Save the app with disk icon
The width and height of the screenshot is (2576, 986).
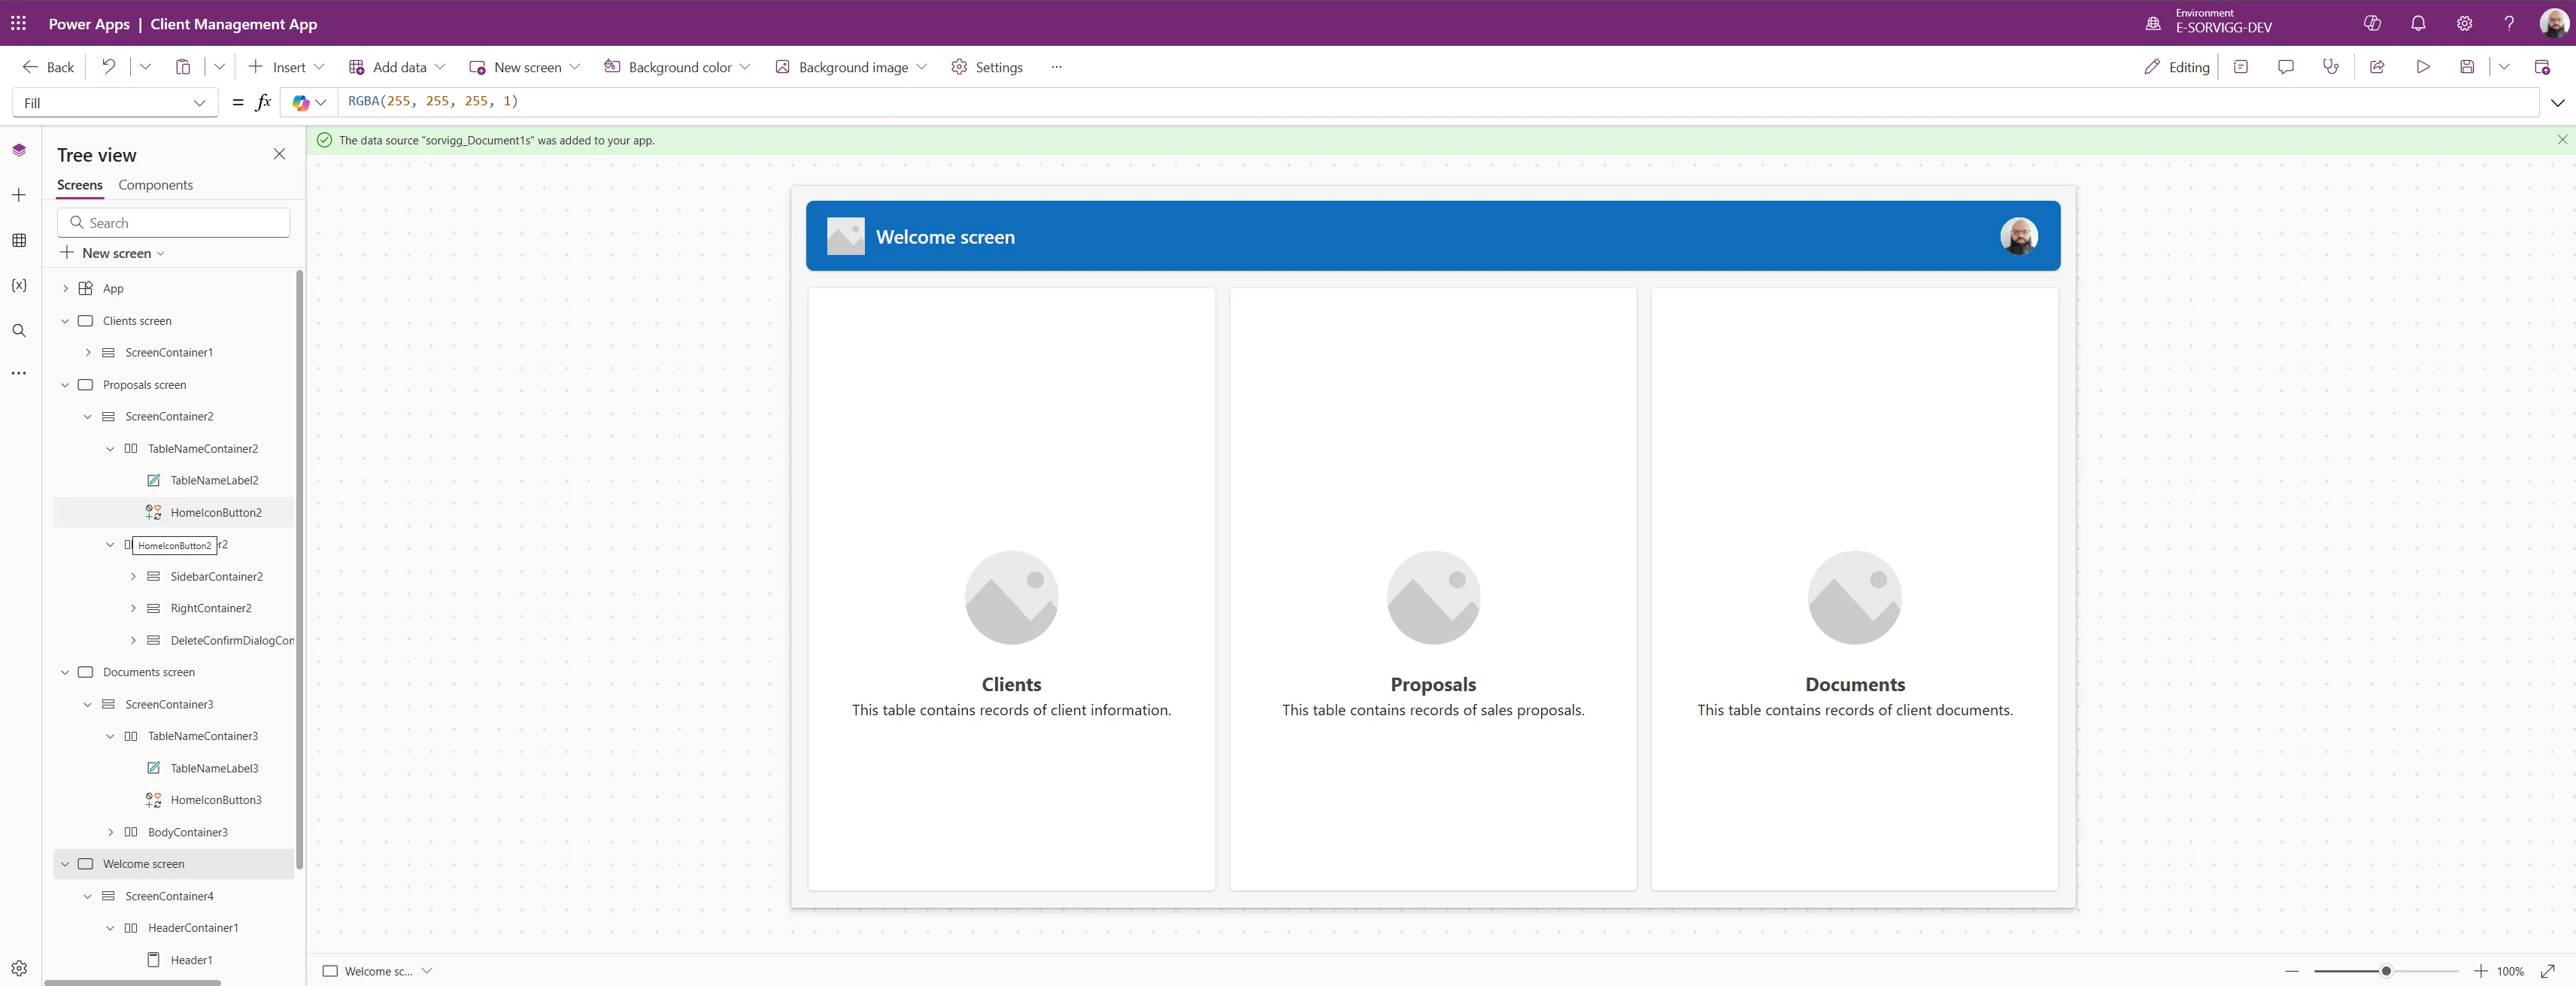coord(2466,67)
